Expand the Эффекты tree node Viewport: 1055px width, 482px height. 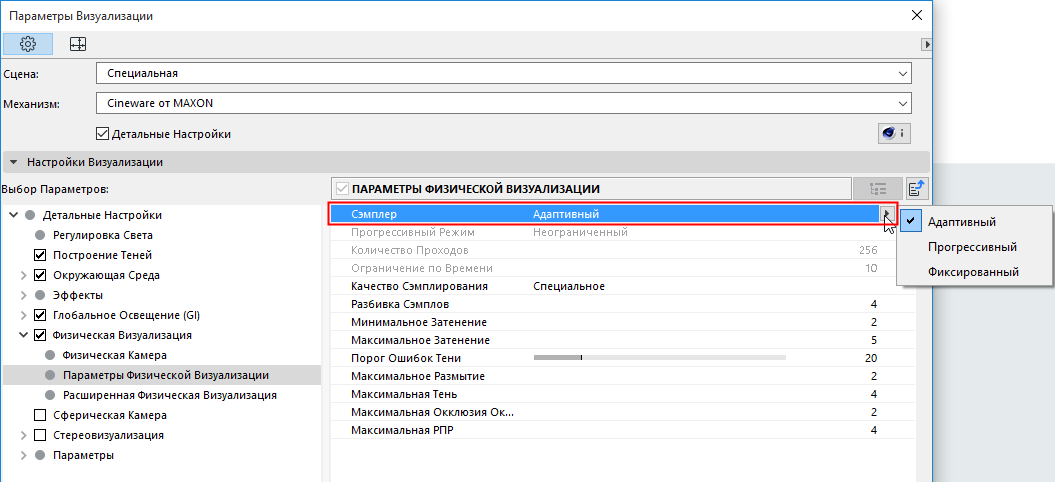[x=24, y=296]
